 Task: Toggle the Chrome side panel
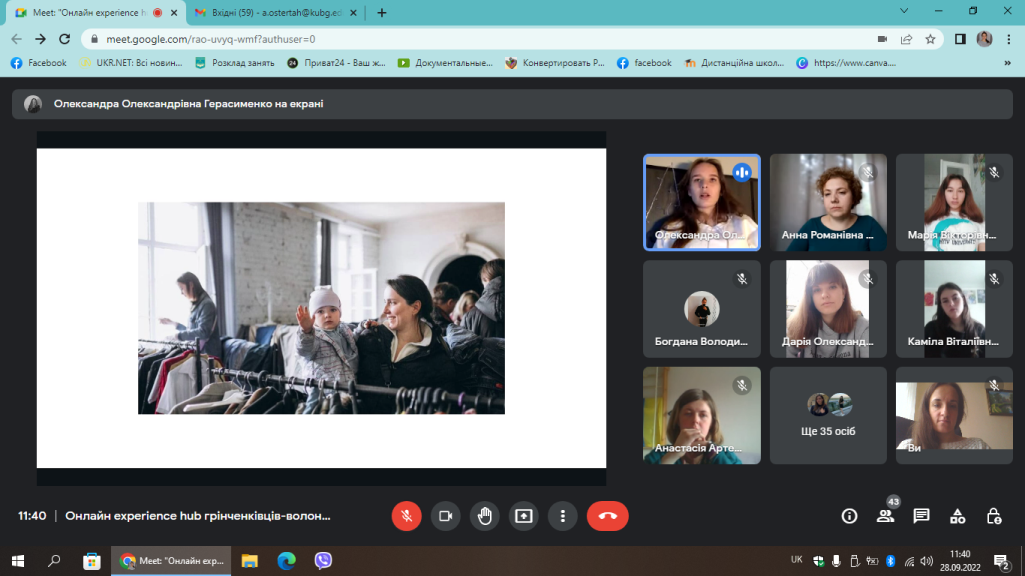click(x=960, y=39)
